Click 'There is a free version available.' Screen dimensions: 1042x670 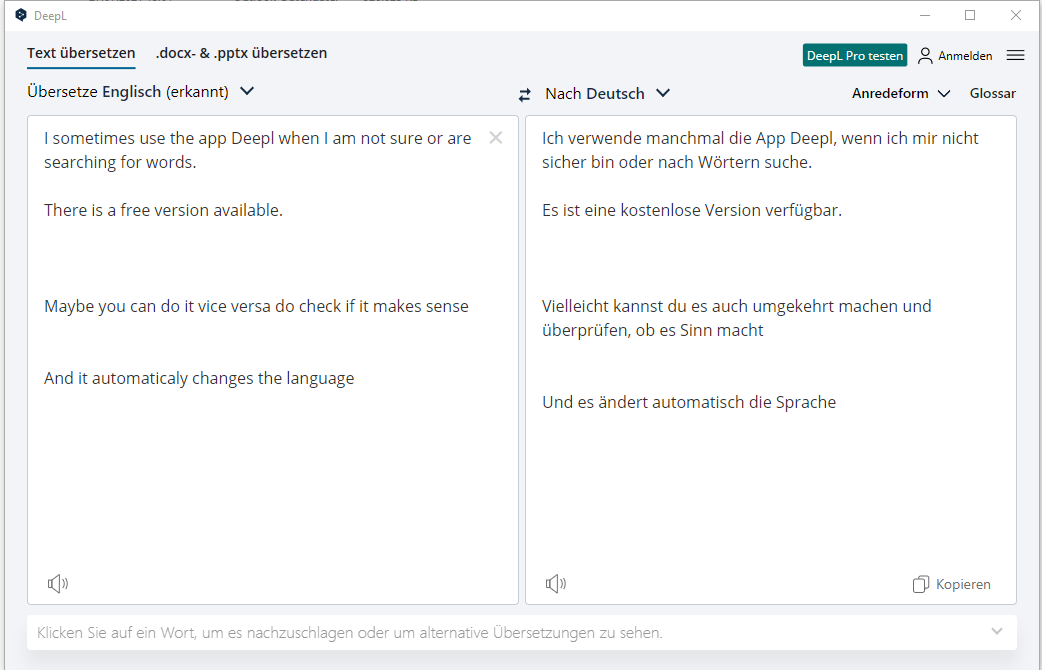point(163,211)
